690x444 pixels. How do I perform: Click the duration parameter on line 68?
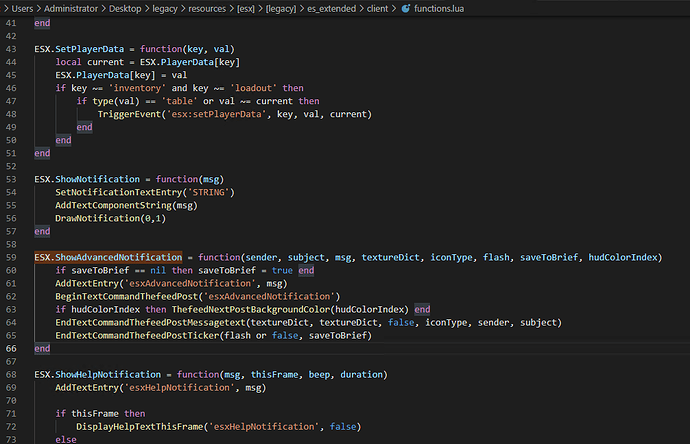tap(362, 374)
